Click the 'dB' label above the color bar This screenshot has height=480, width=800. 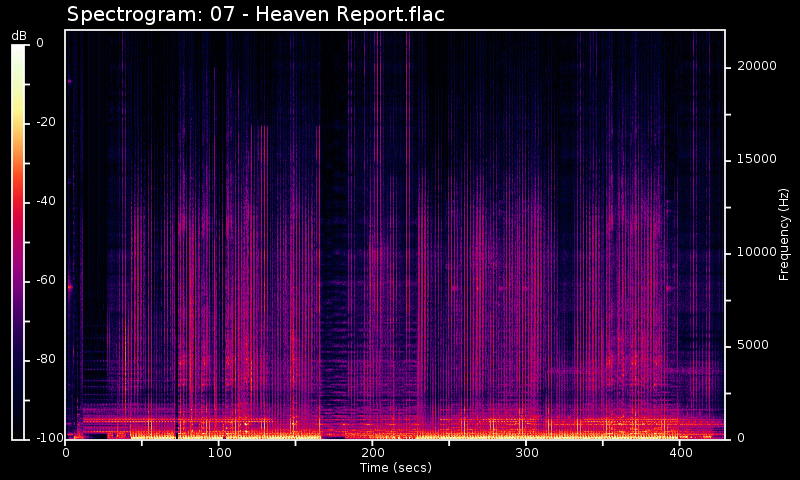19,35
